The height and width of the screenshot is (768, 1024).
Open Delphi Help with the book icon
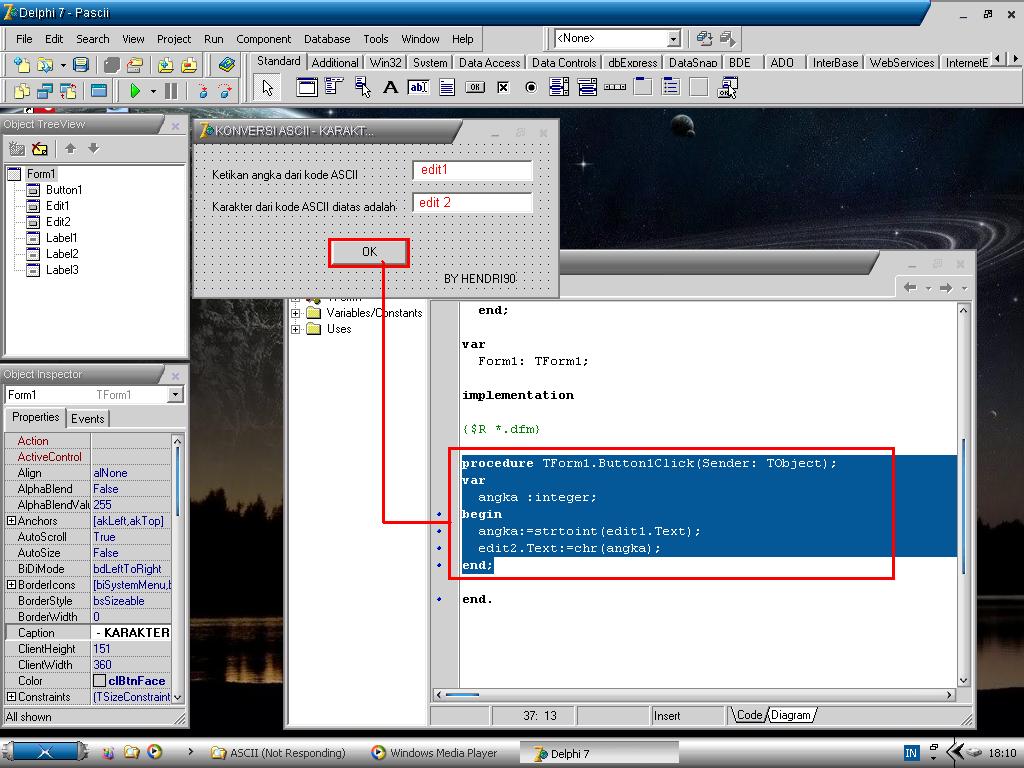pyautogui.click(x=227, y=63)
